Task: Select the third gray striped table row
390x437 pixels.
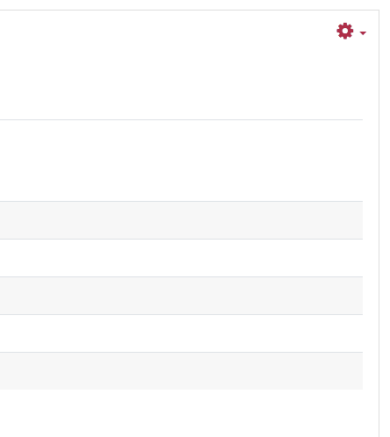Action: pyautogui.click(x=181, y=371)
